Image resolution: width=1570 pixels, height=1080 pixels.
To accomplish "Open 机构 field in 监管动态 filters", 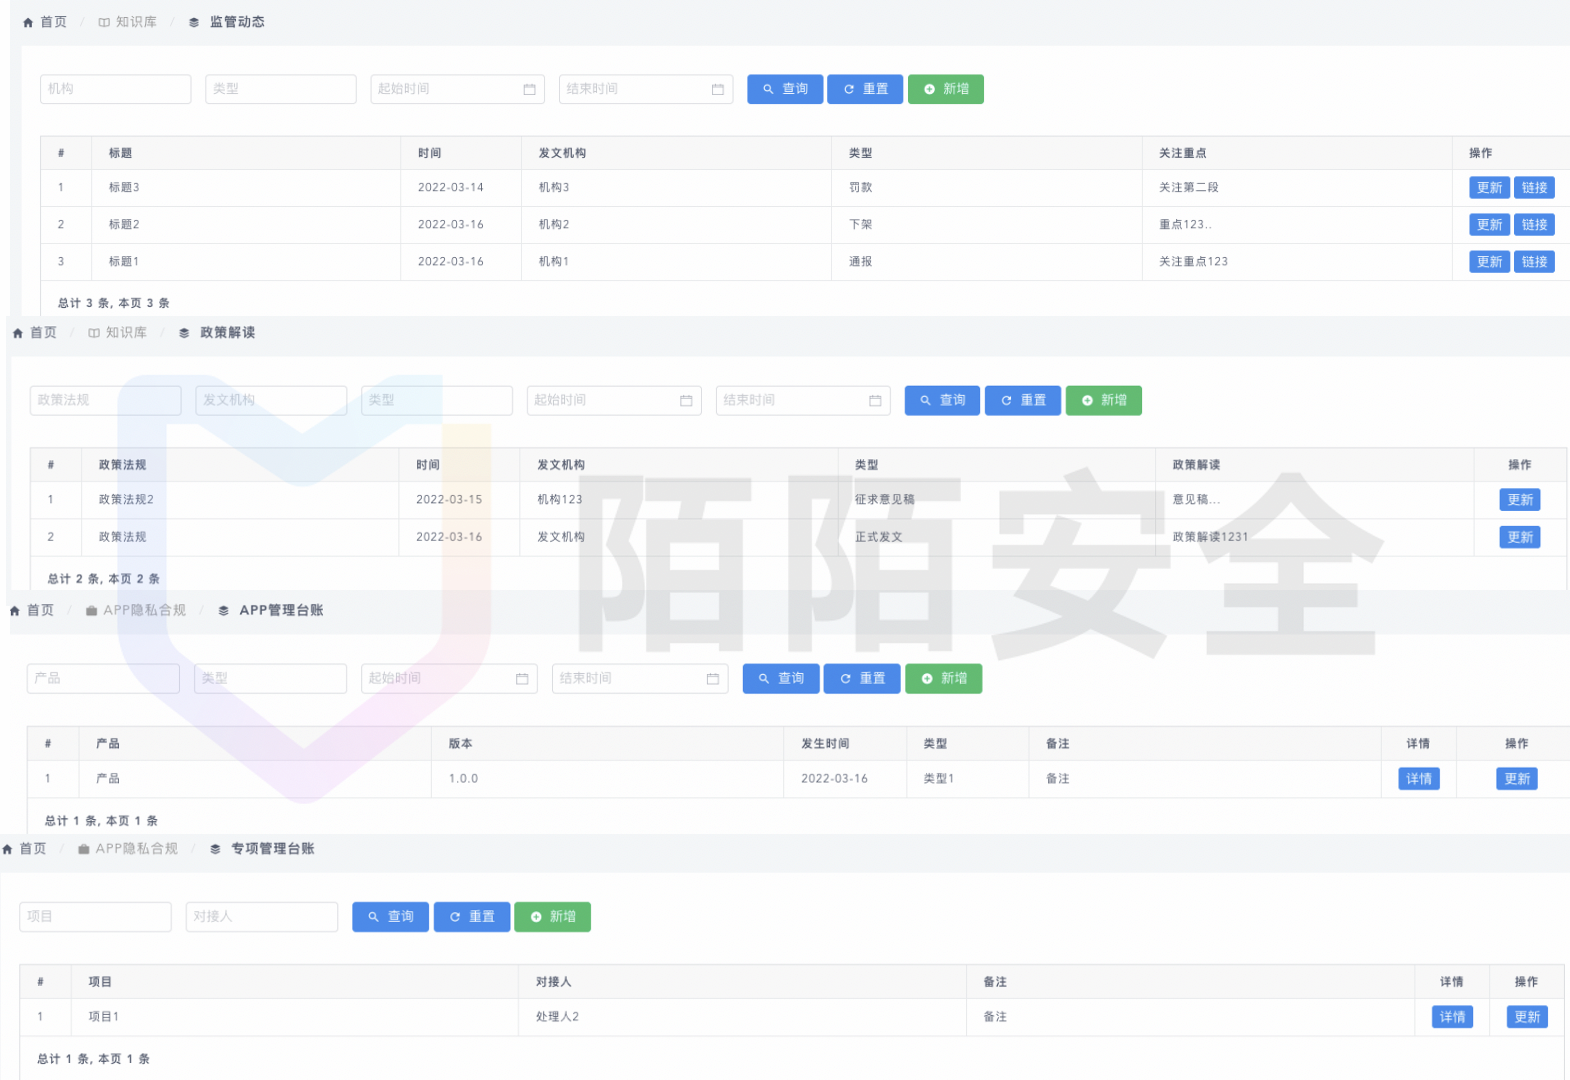I will (x=116, y=89).
